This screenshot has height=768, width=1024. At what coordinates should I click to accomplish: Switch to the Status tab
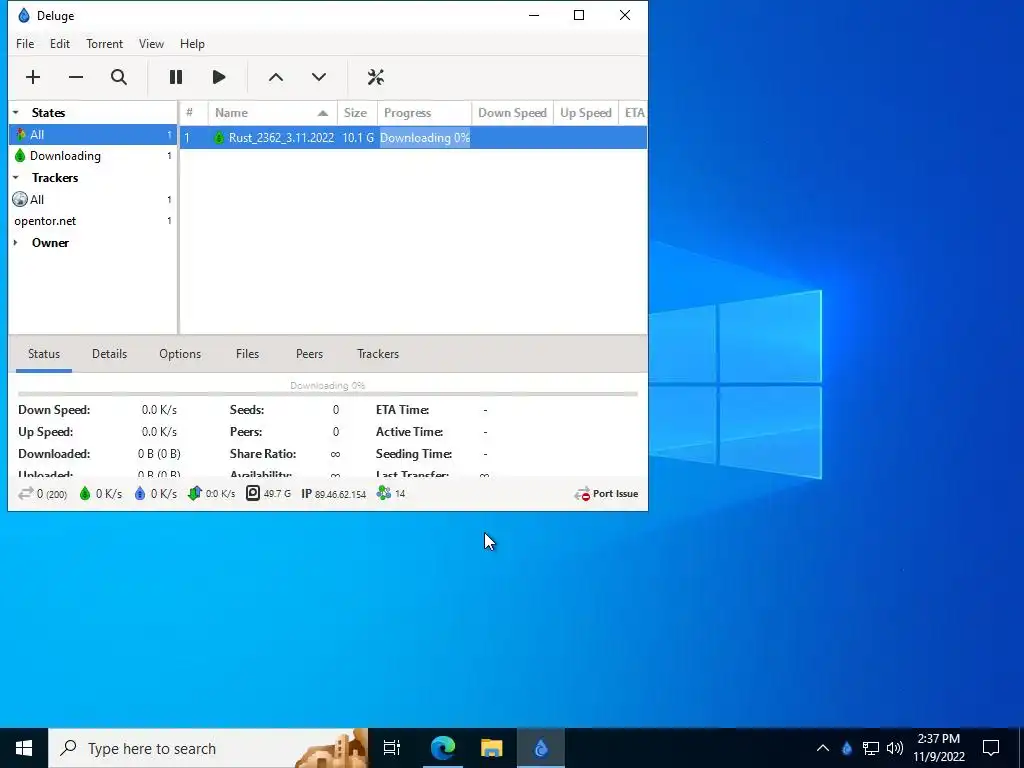44,354
